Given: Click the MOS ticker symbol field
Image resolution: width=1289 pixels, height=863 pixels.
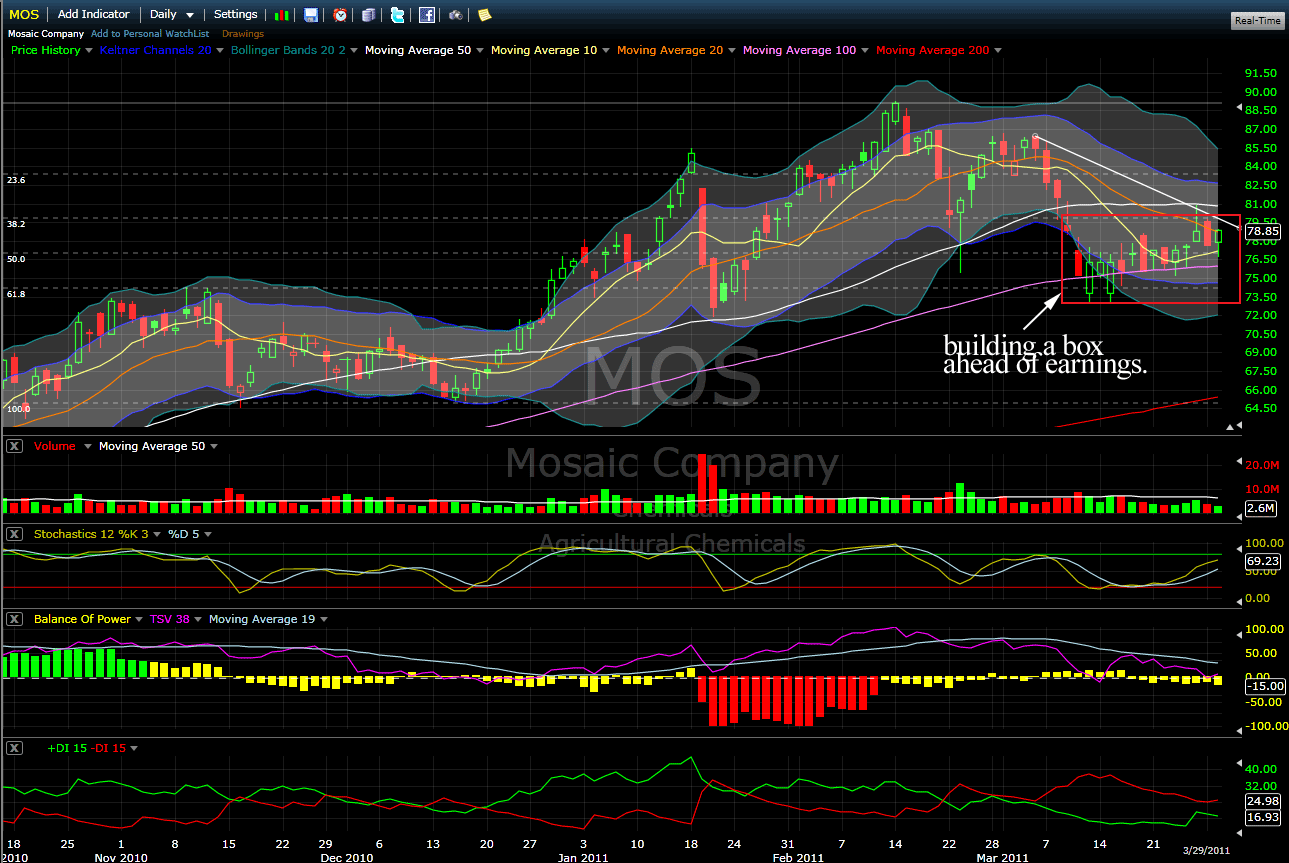Looking at the screenshot, I should pyautogui.click(x=24, y=15).
